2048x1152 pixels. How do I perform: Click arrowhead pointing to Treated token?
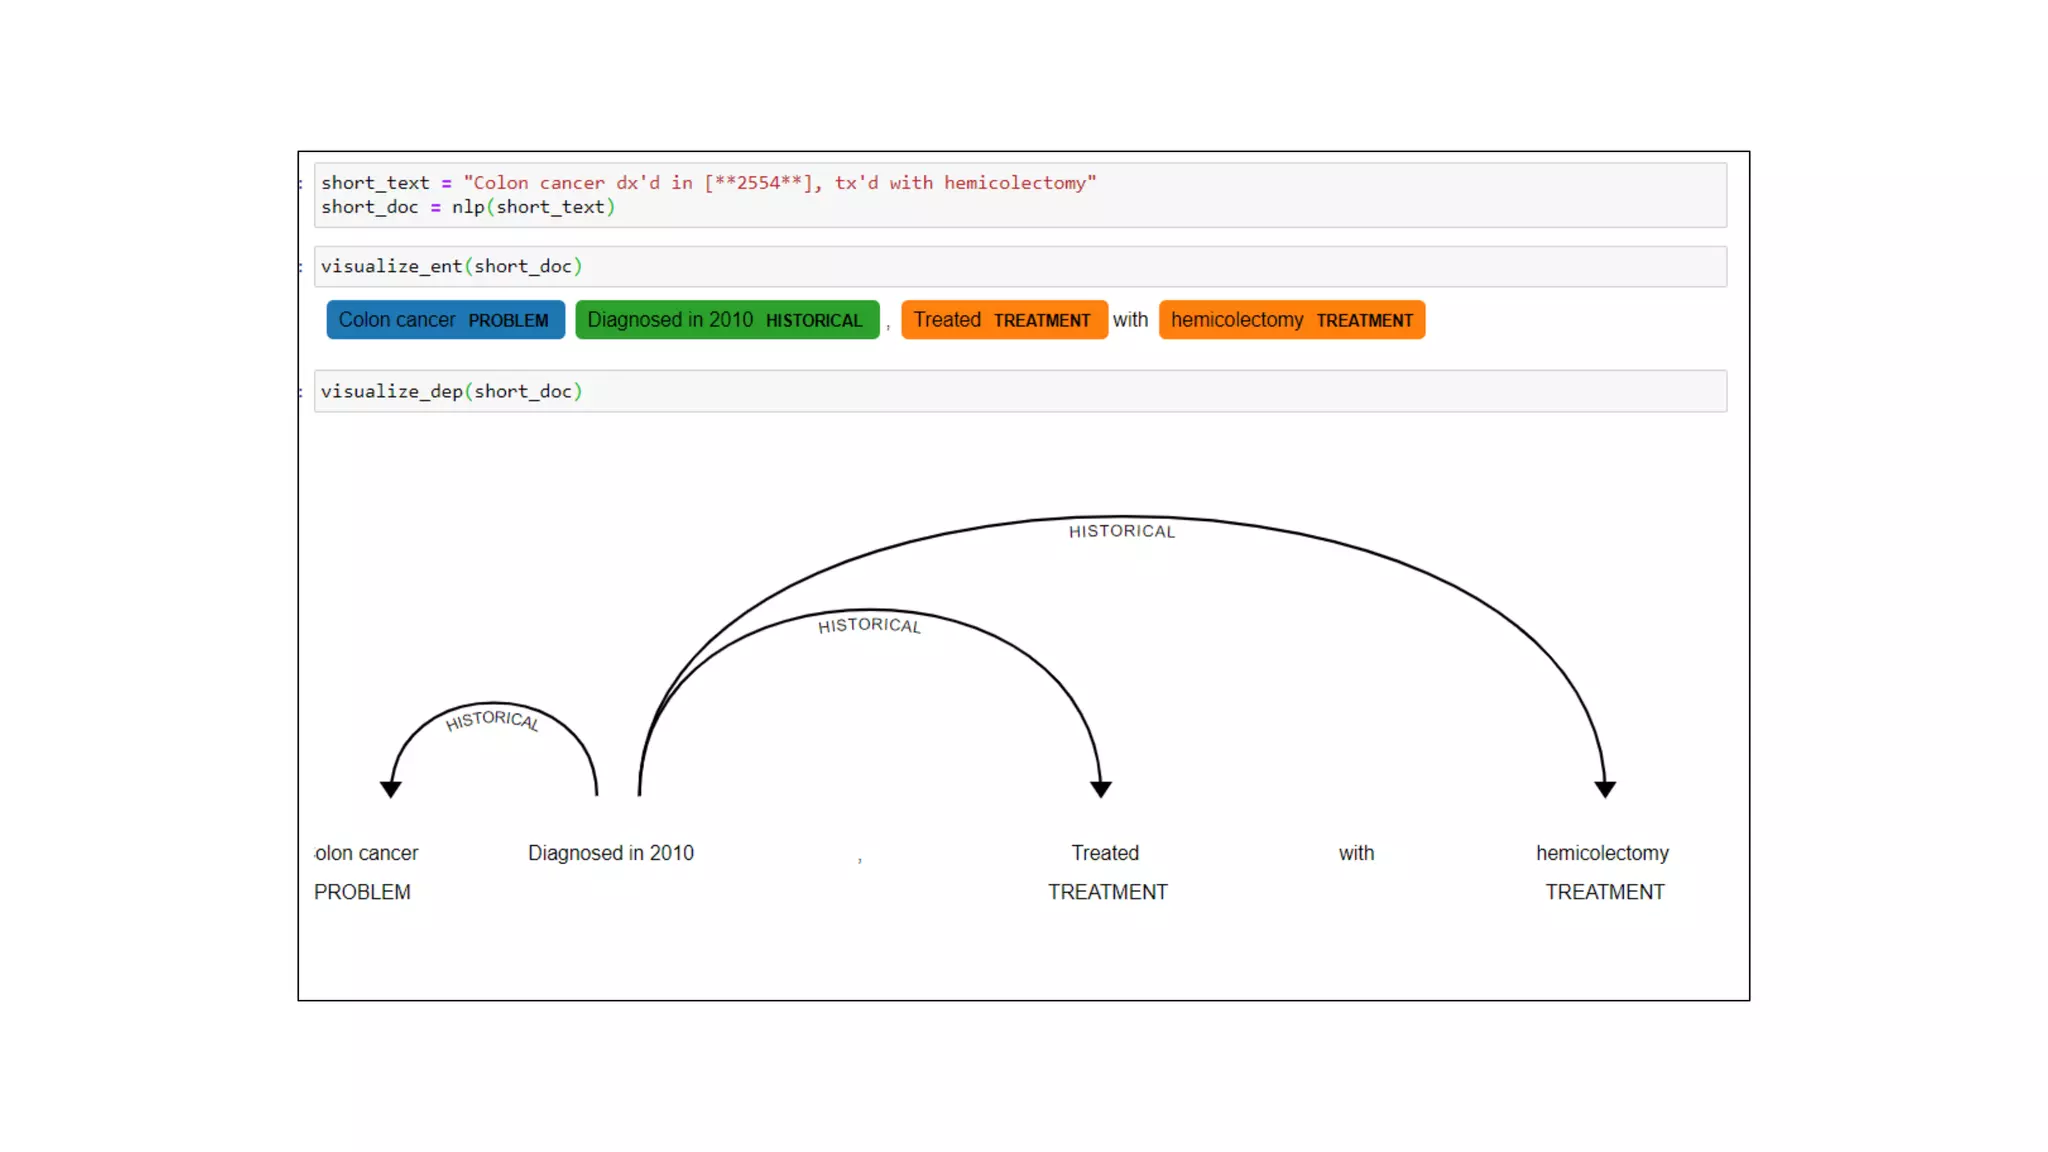[1101, 789]
